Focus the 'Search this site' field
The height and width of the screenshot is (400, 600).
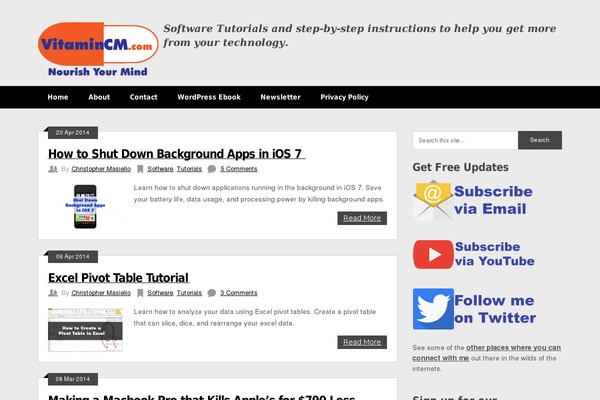465,140
